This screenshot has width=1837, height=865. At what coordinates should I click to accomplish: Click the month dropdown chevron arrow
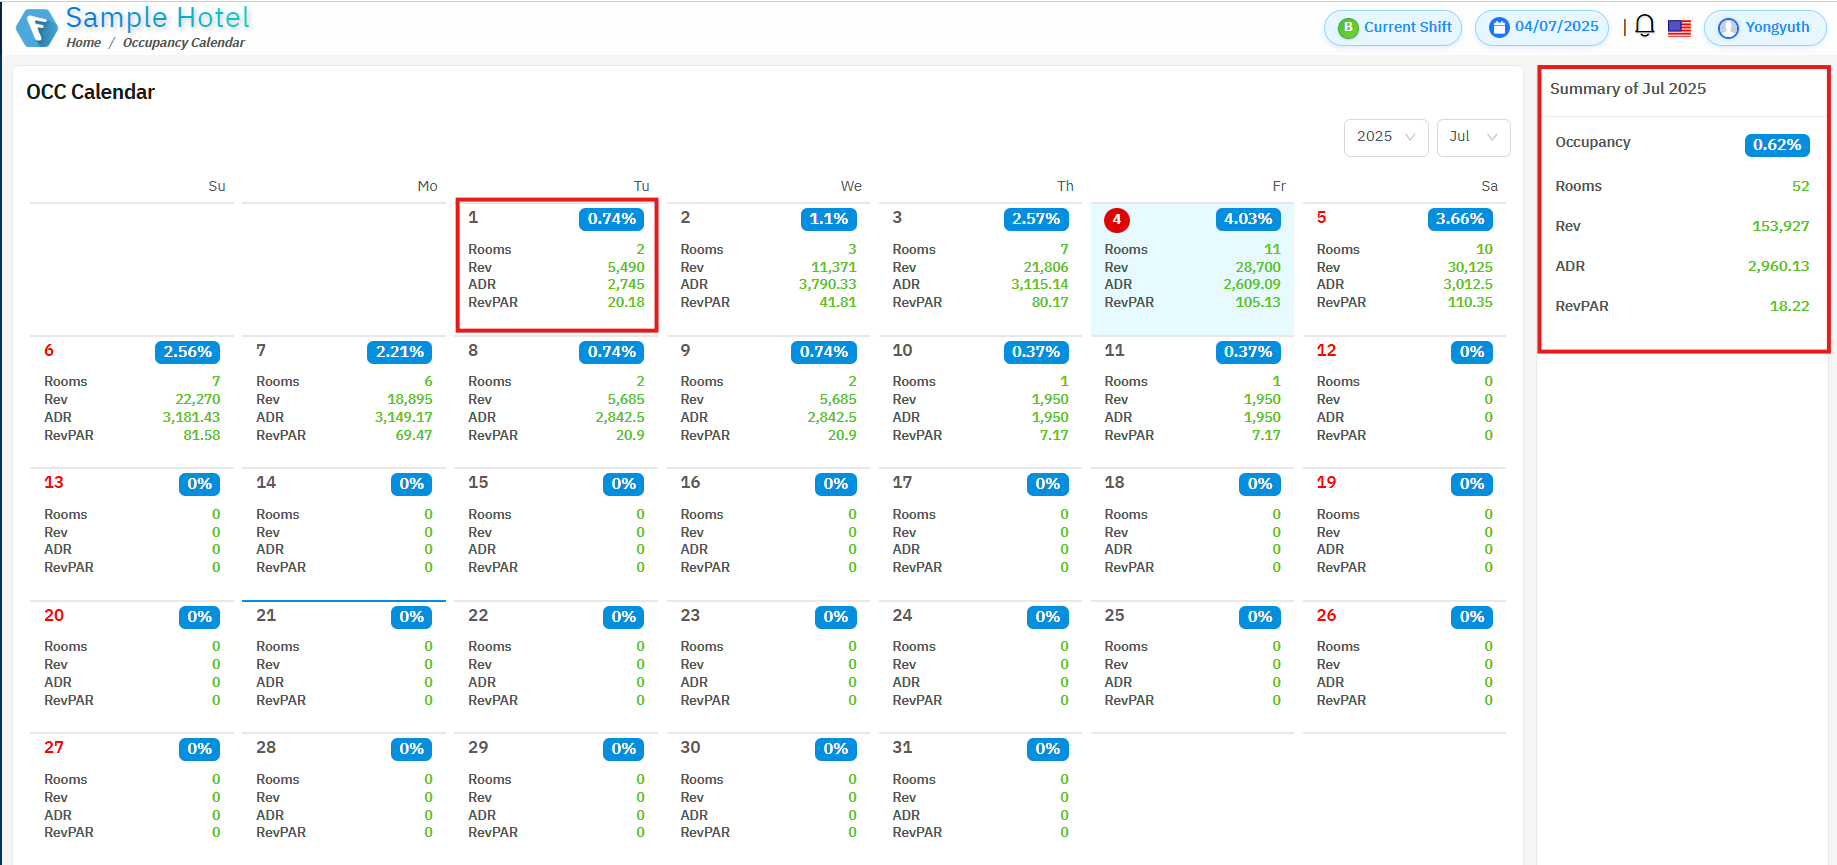(x=1493, y=137)
